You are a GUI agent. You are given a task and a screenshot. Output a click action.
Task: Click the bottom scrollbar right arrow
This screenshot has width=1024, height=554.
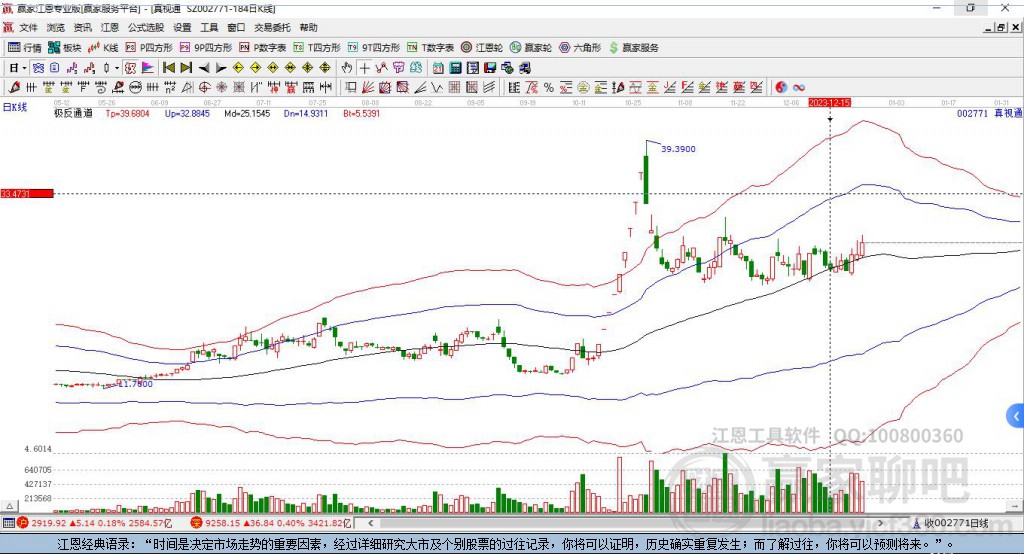[880, 523]
